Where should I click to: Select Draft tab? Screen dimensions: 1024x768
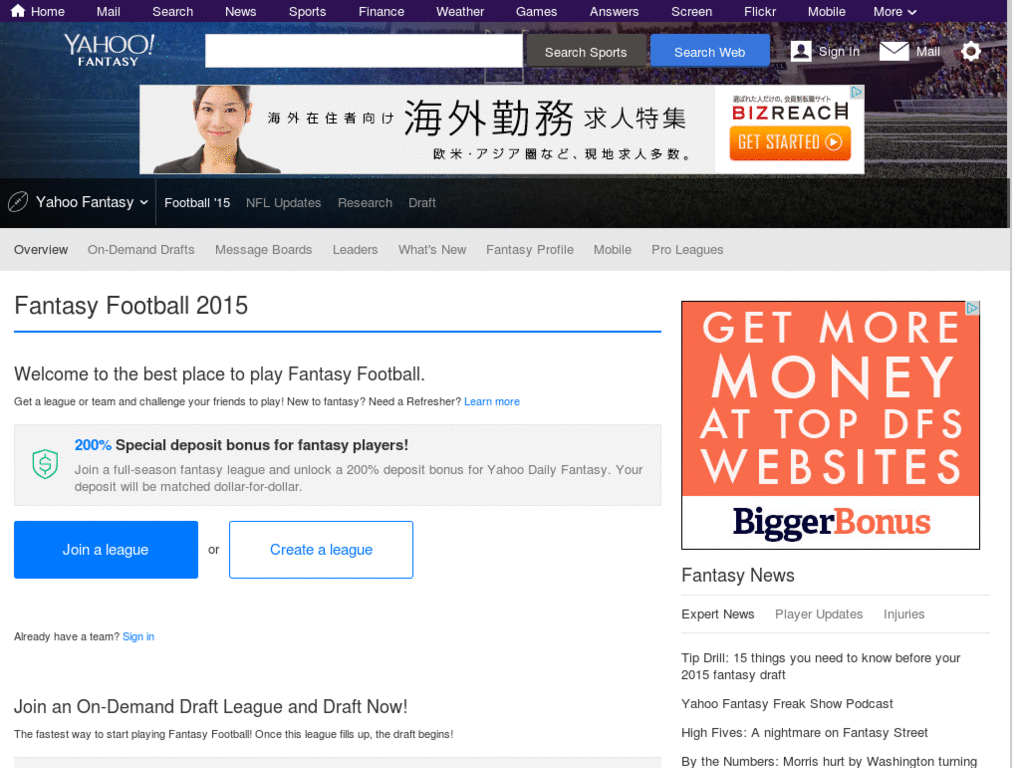pyautogui.click(x=422, y=202)
